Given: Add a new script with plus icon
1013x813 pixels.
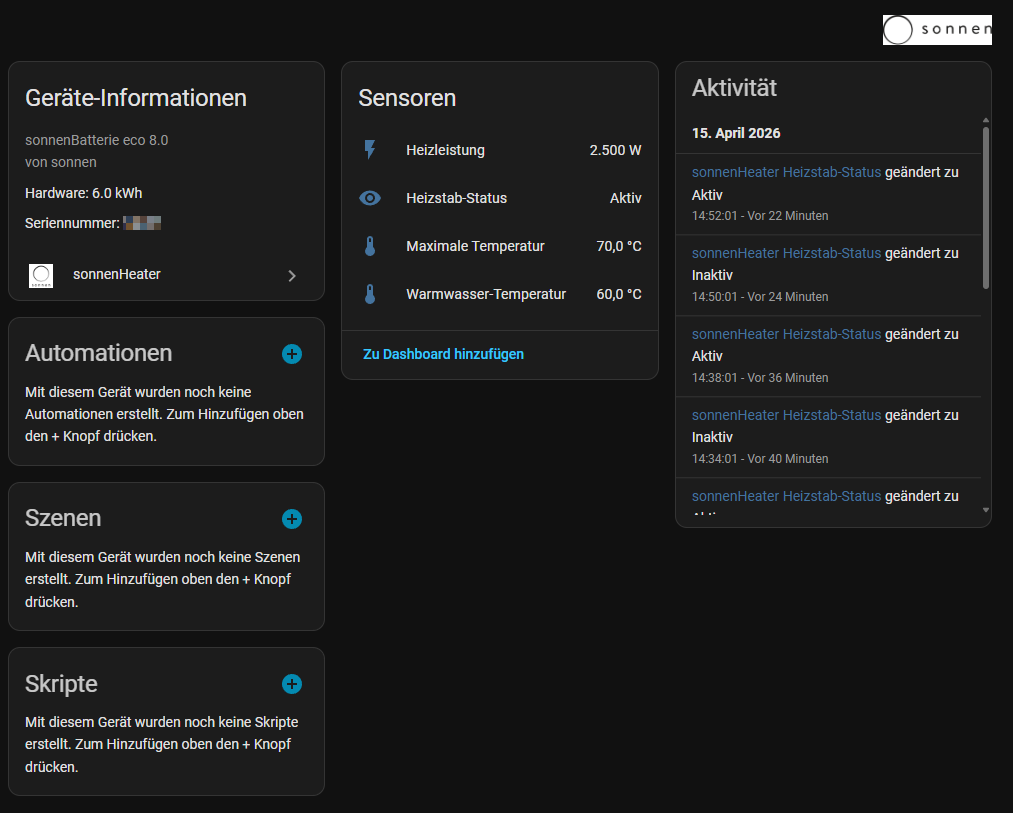Looking at the screenshot, I should pyautogui.click(x=292, y=684).
